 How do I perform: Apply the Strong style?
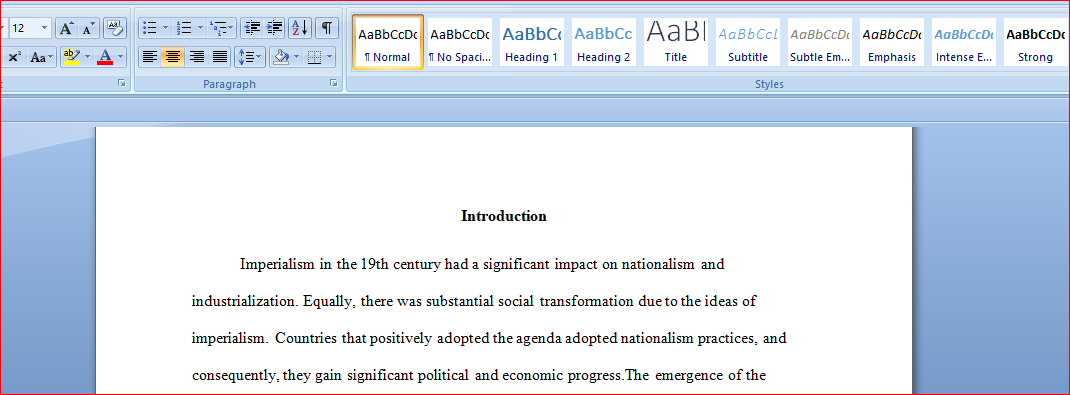click(1035, 42)
